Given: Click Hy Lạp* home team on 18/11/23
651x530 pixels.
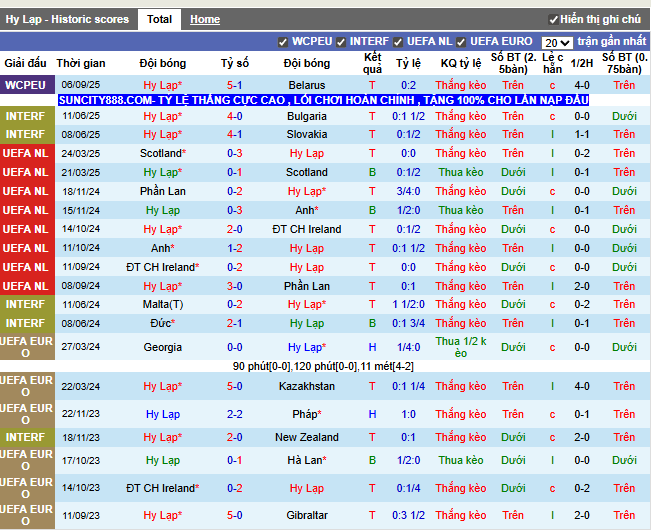Looking at the screenshot, I should 163,437.
